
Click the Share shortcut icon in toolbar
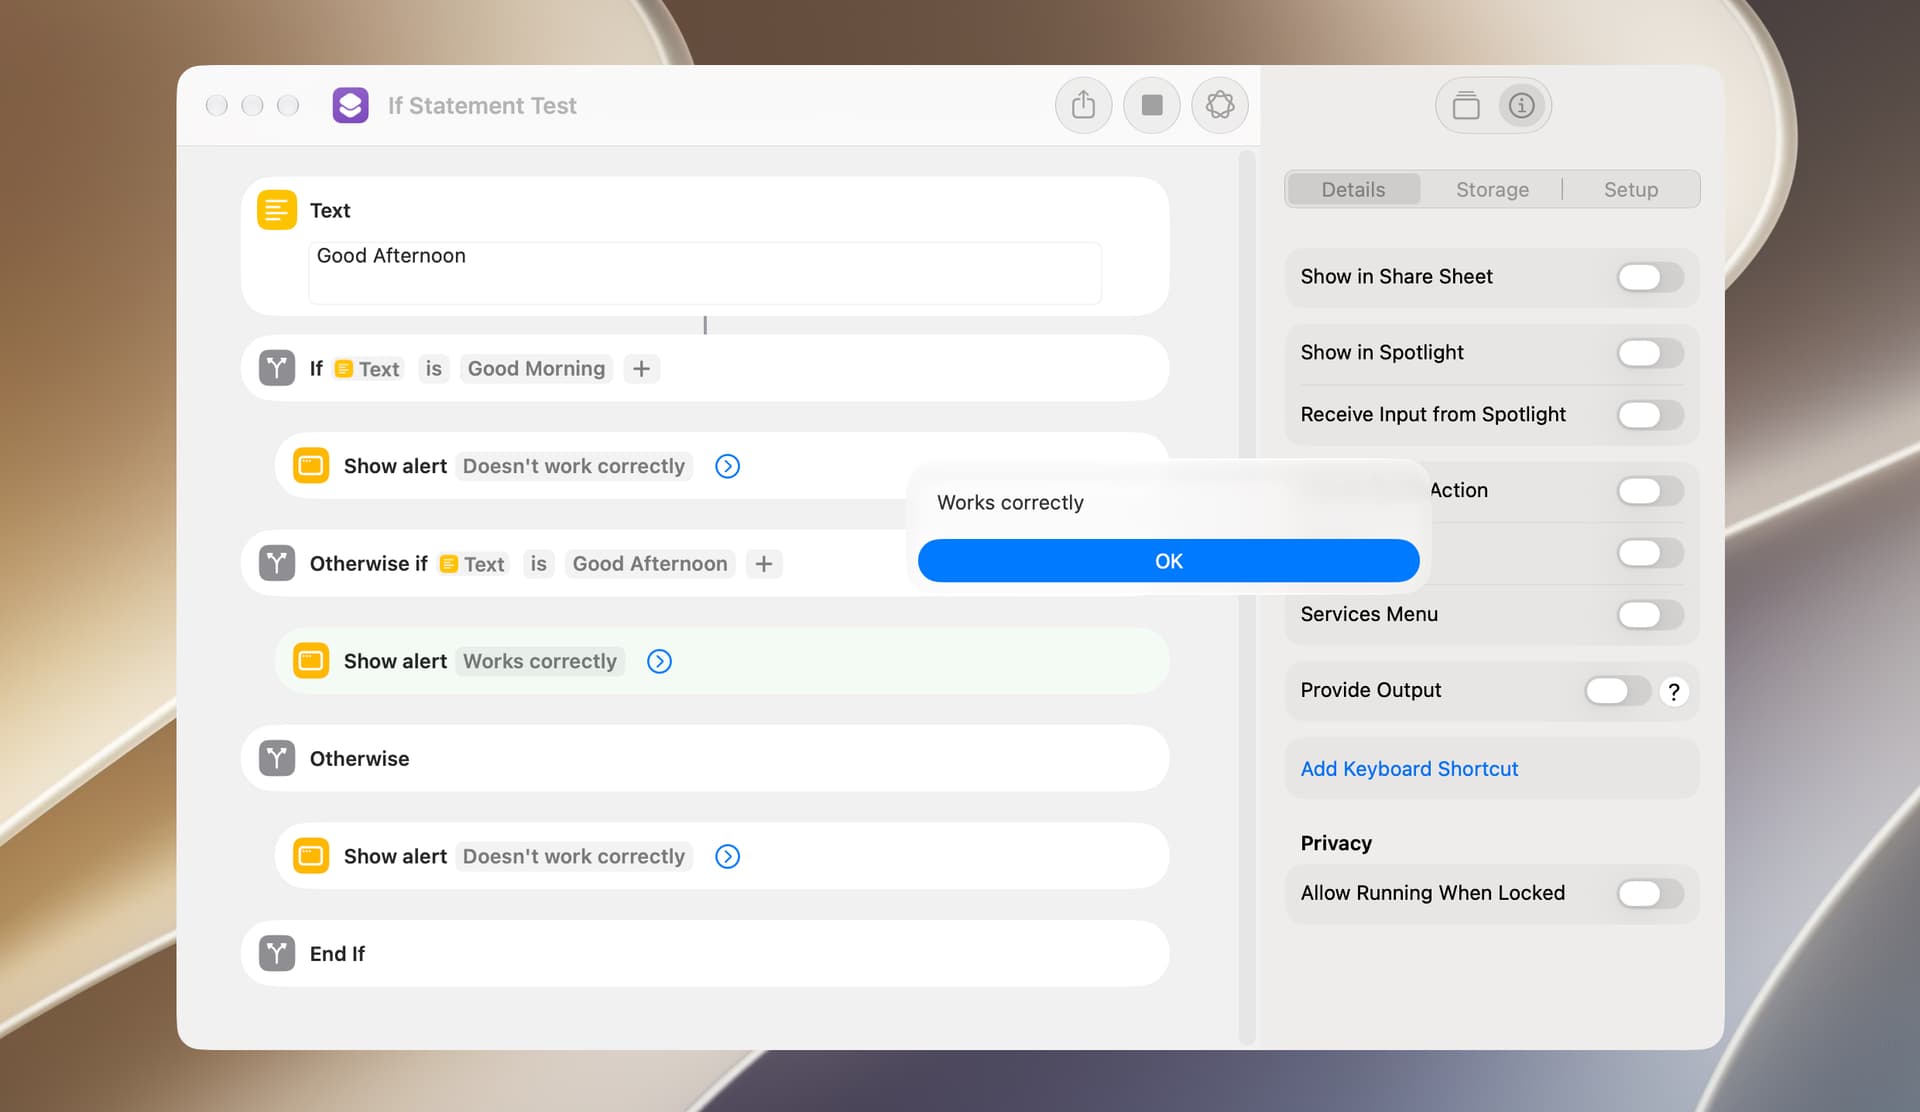1083,105
